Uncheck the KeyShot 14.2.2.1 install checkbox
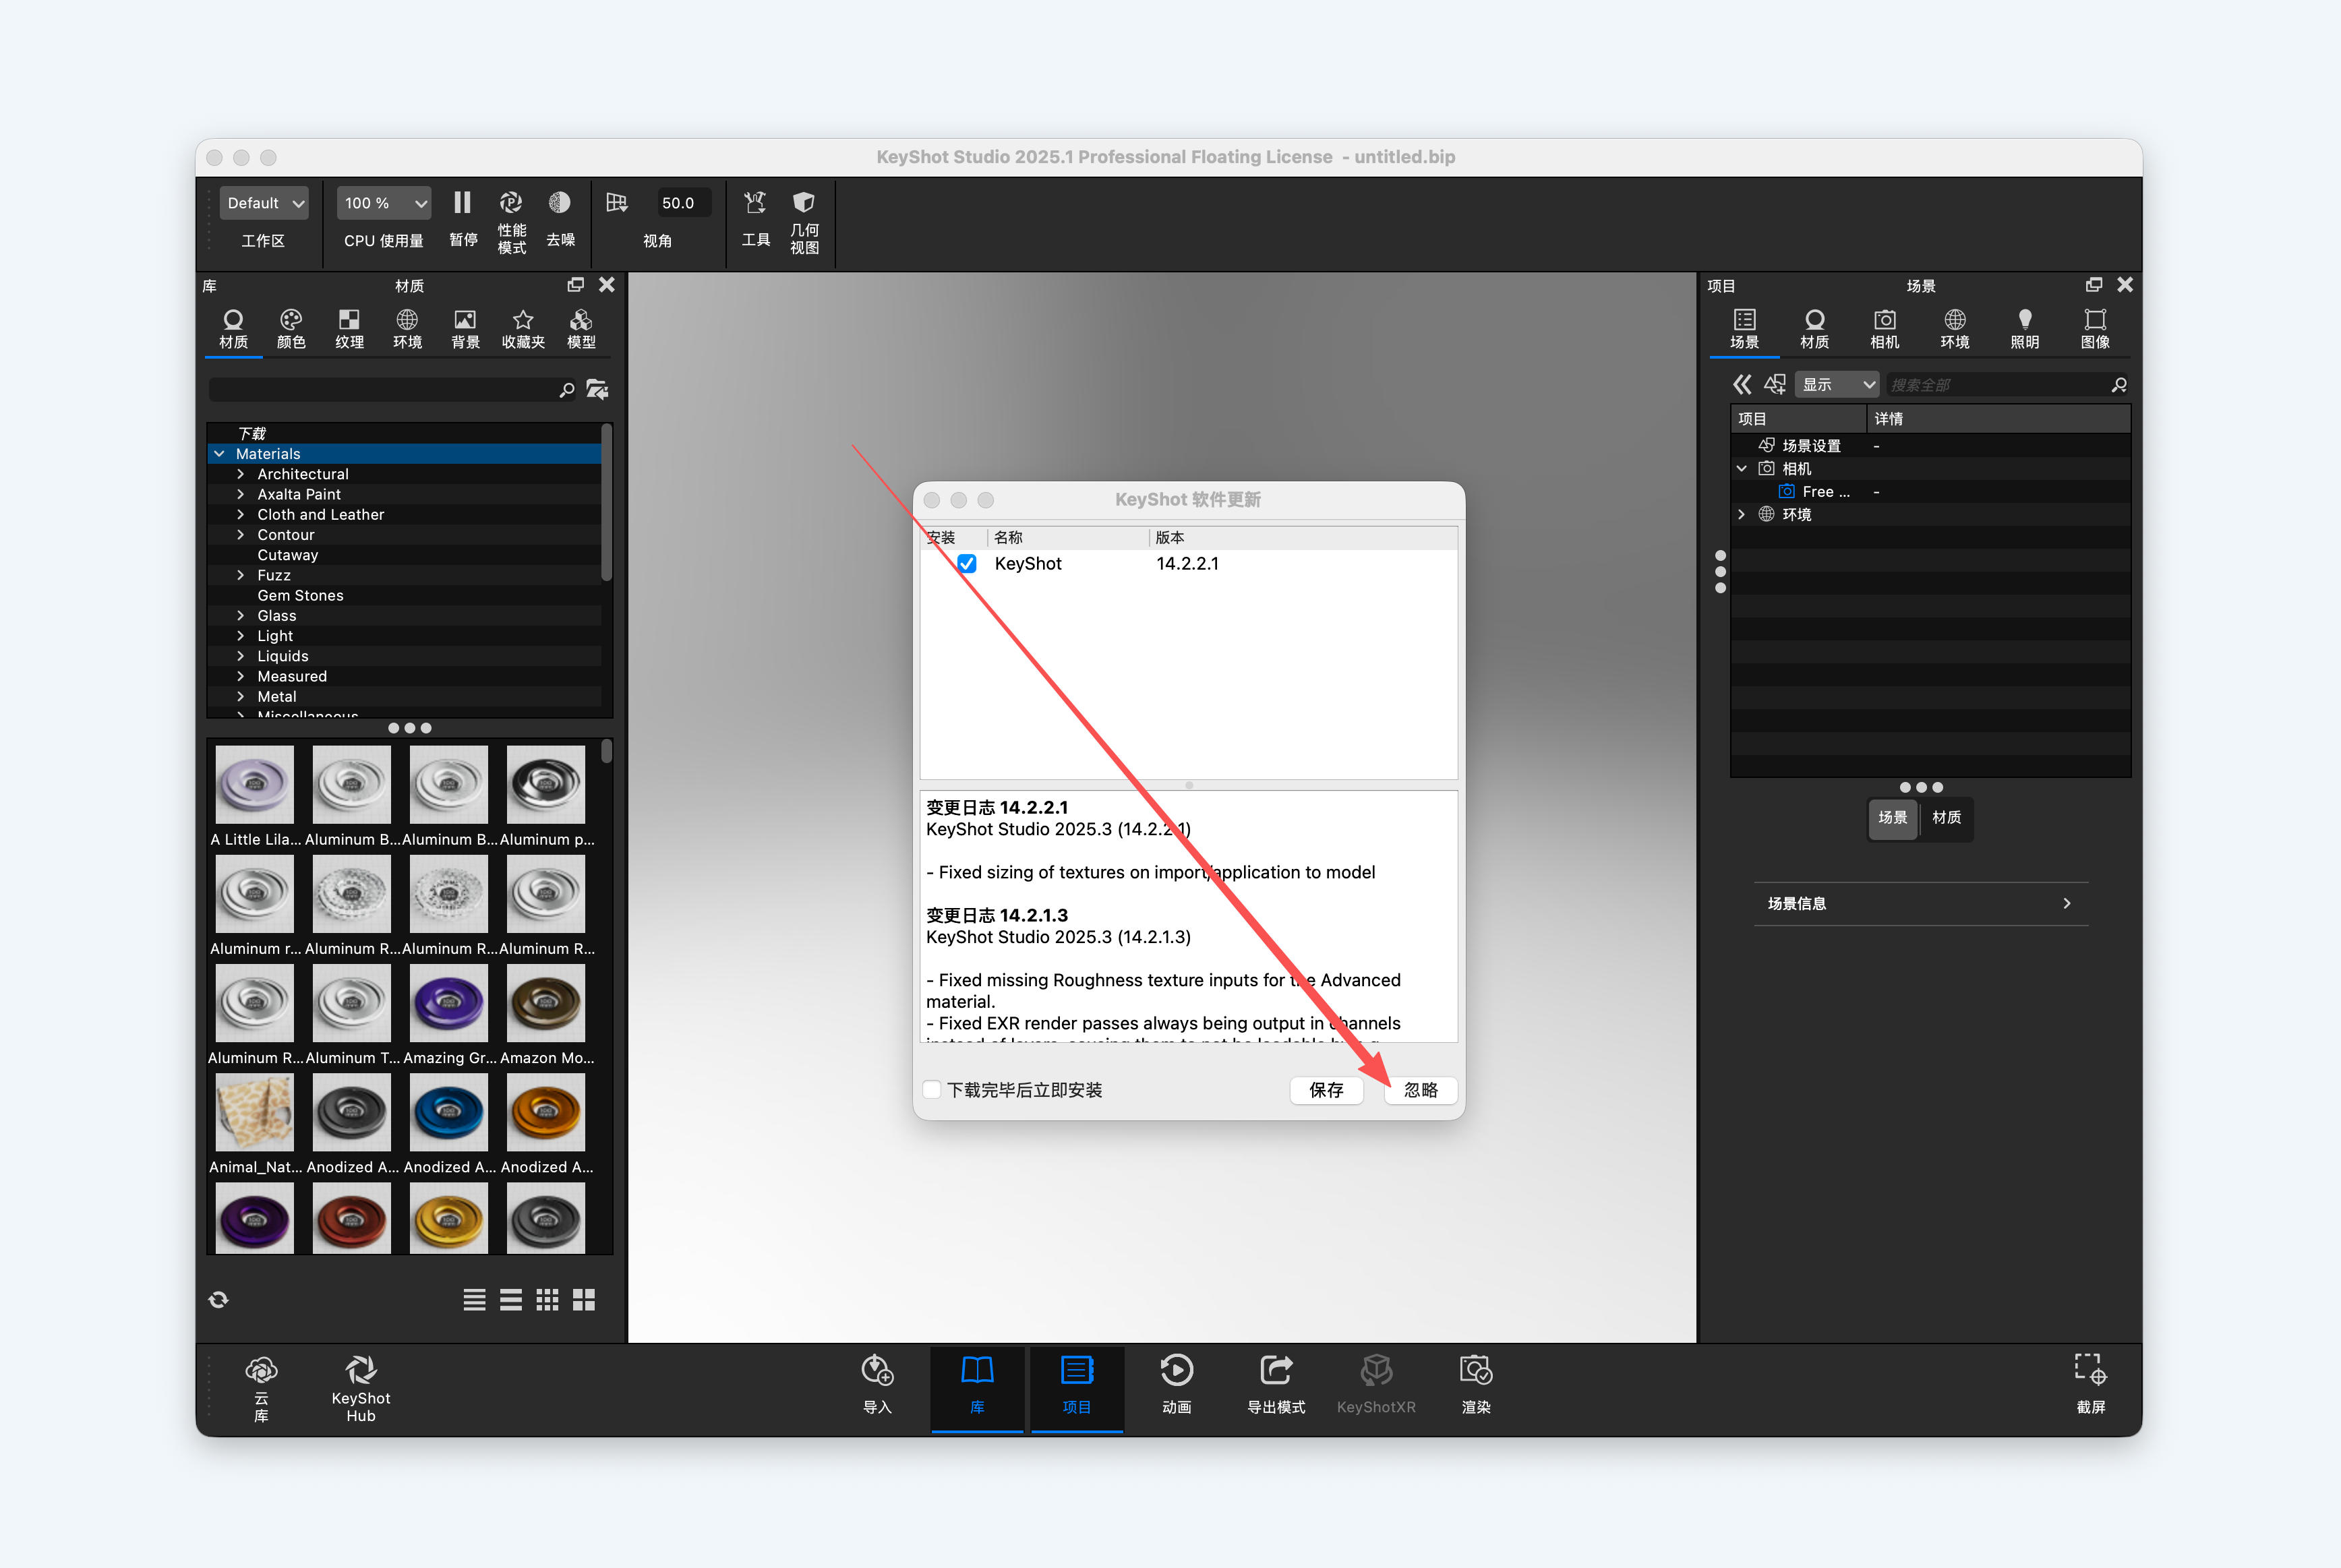 click(967, 564)
